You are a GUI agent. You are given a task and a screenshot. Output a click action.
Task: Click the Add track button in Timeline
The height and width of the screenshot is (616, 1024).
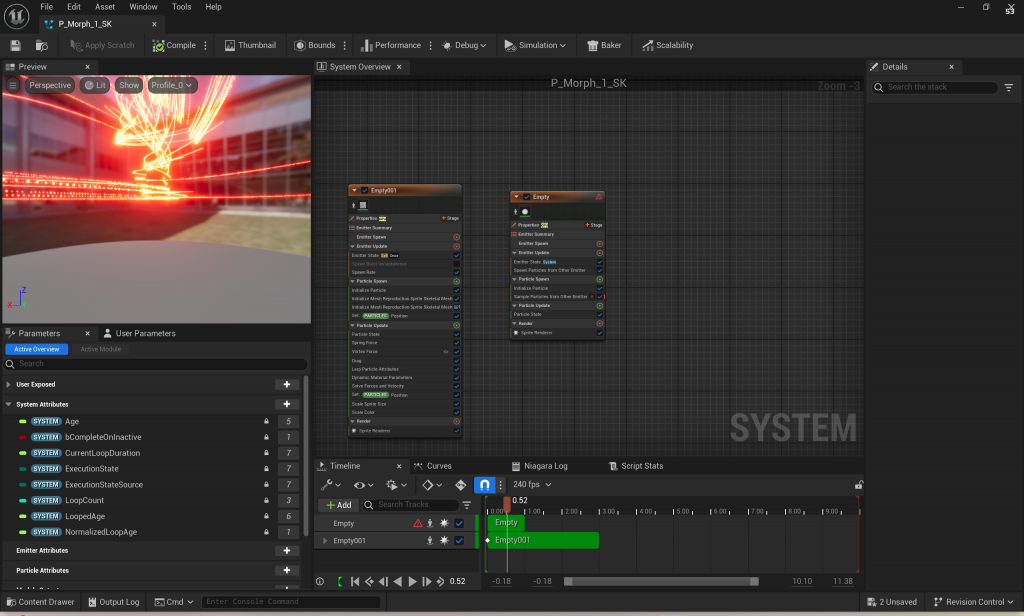point(338,505)
